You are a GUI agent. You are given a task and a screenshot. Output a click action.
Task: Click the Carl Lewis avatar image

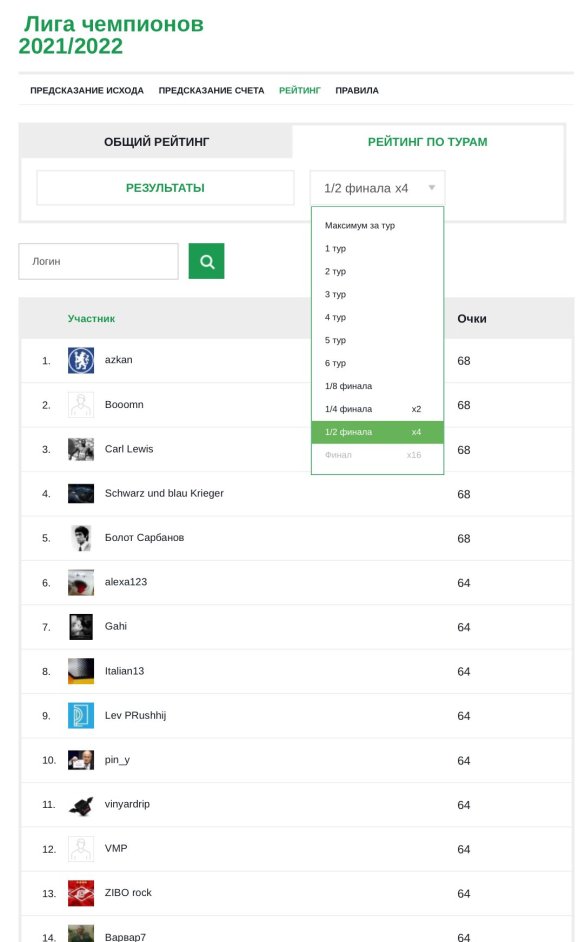point(80,449)
